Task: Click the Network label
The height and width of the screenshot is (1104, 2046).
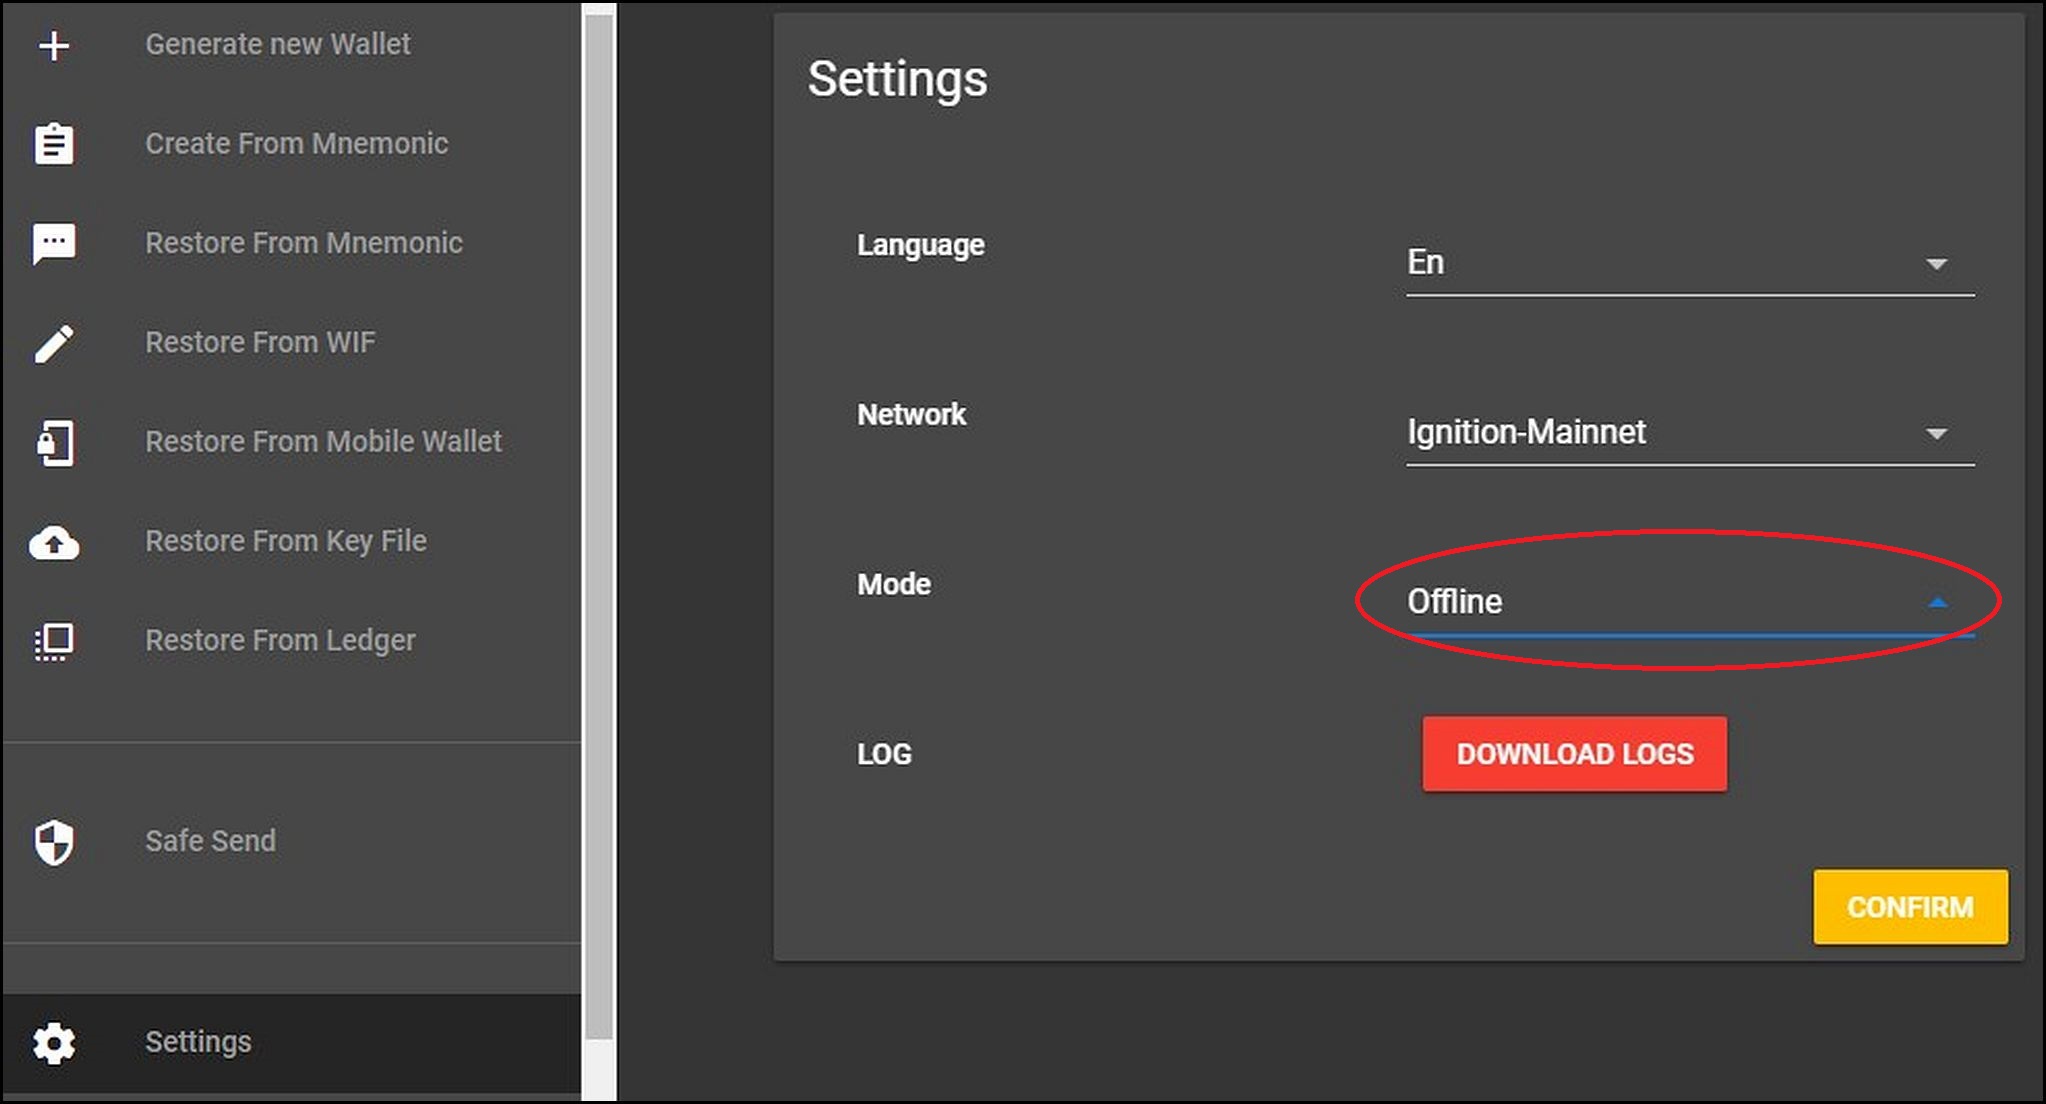Action: [911, 414]
